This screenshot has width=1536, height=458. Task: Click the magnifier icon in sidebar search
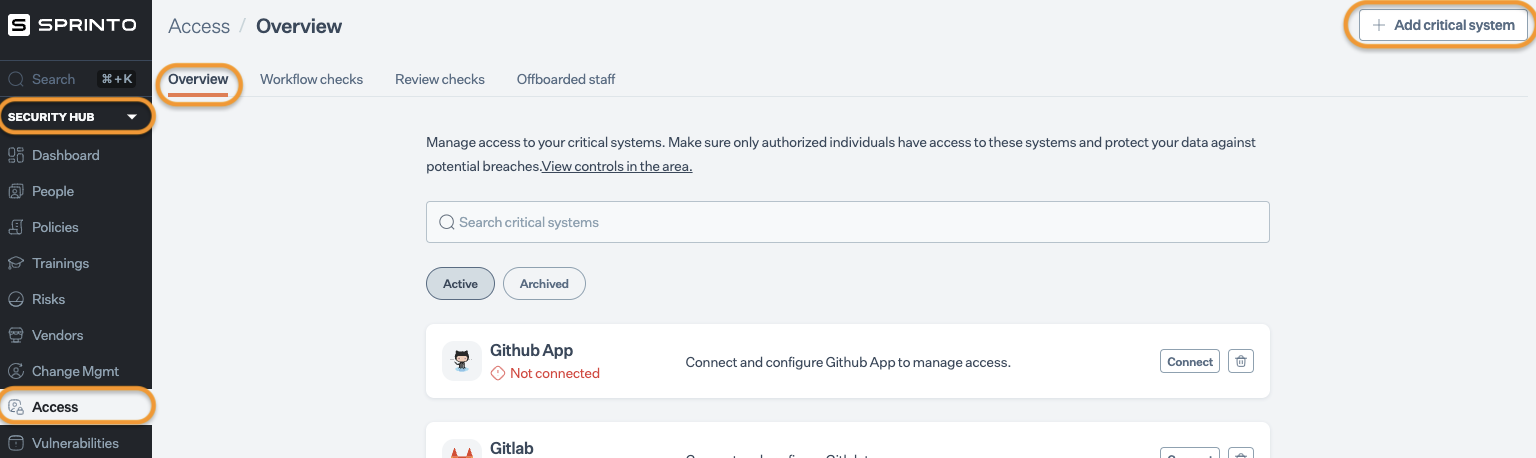point(16,79)
